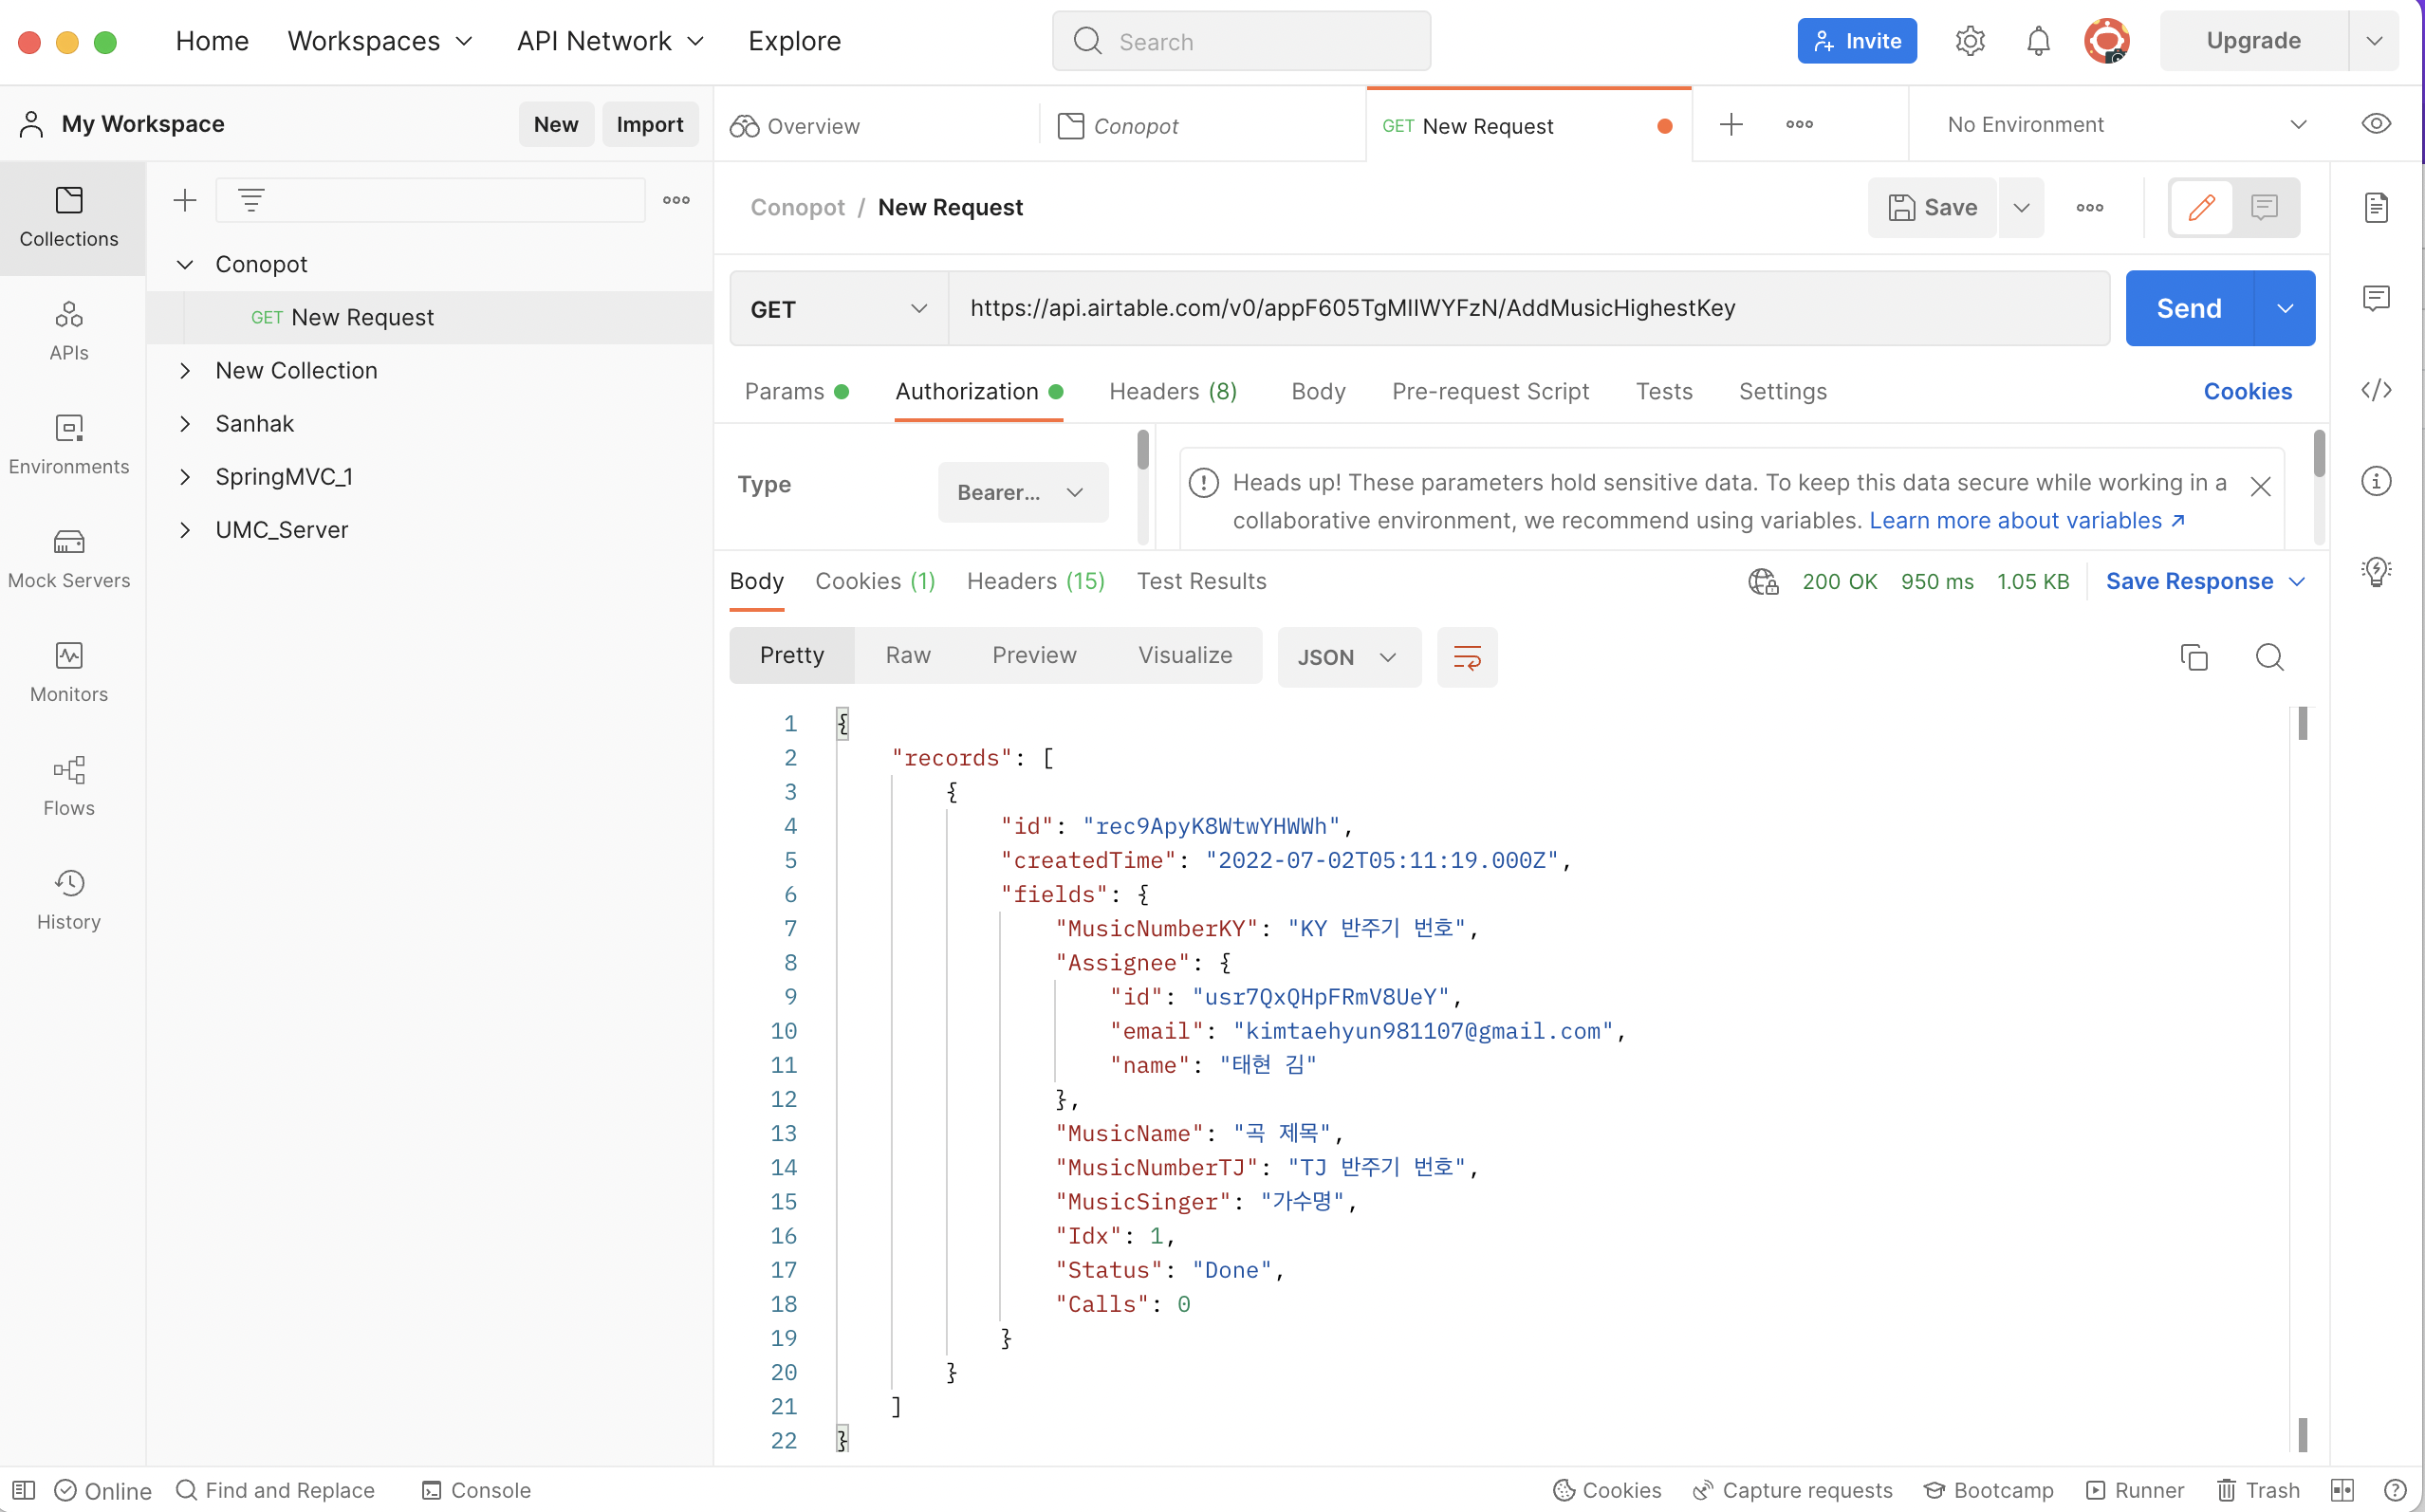Open the Save options dropdown arrow

[x=2021, y=208]
